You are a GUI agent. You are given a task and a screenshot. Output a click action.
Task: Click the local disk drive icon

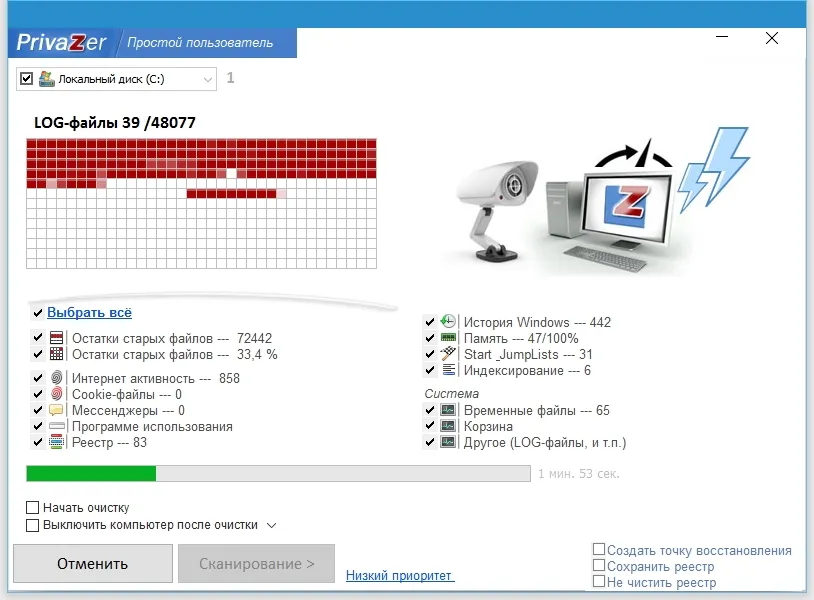47,79
